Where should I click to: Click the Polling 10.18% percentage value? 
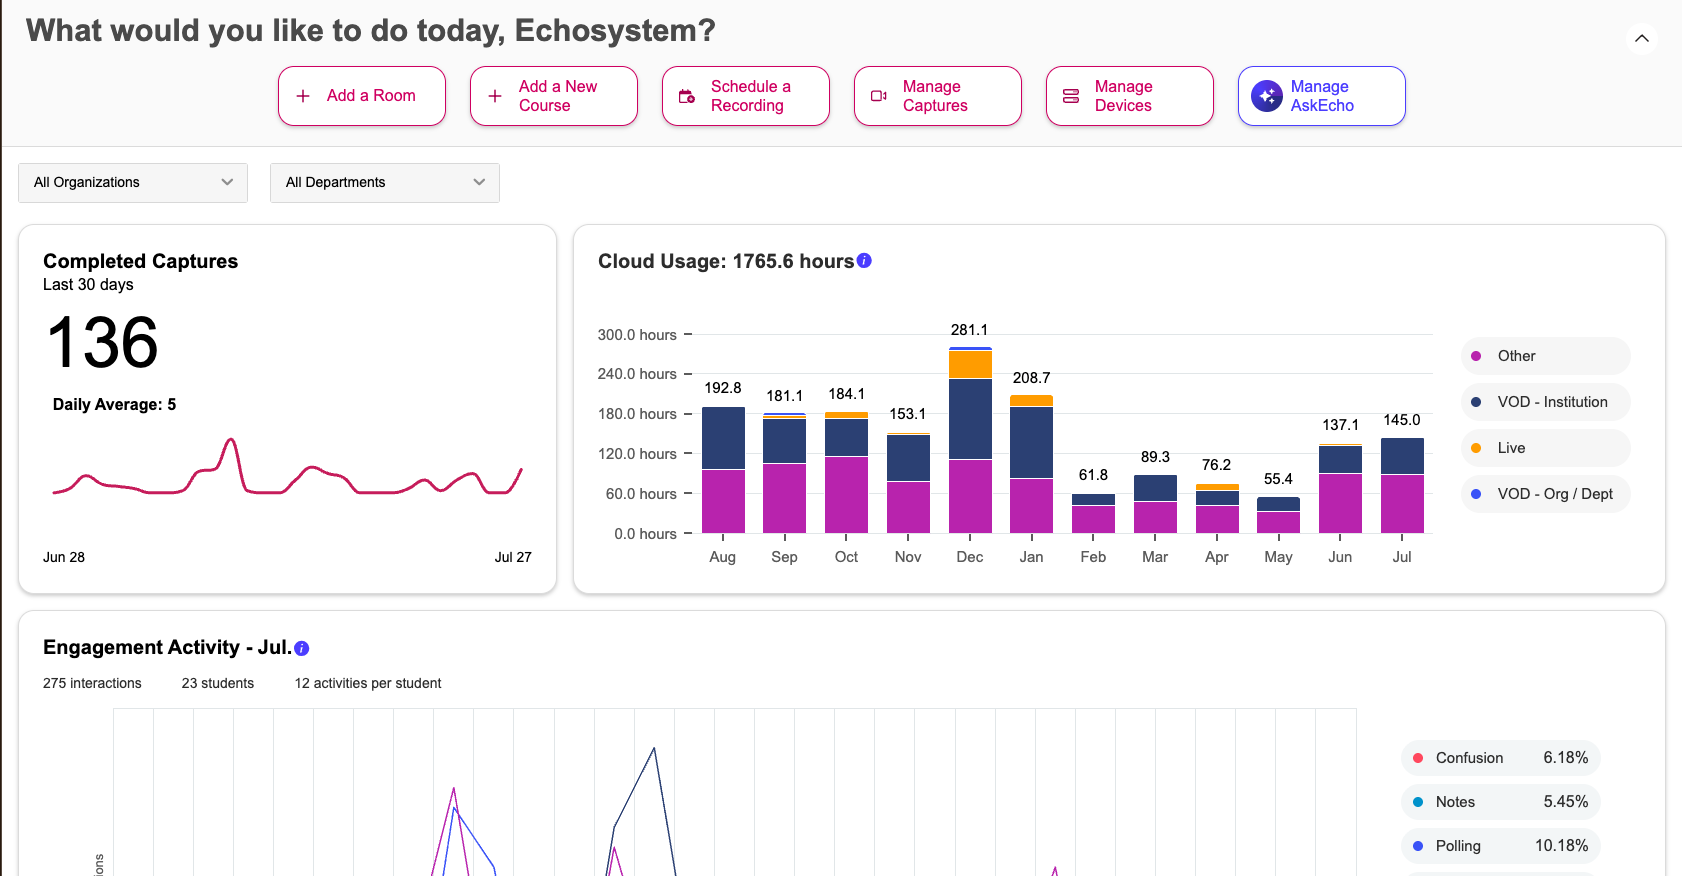pos(1561,846)
